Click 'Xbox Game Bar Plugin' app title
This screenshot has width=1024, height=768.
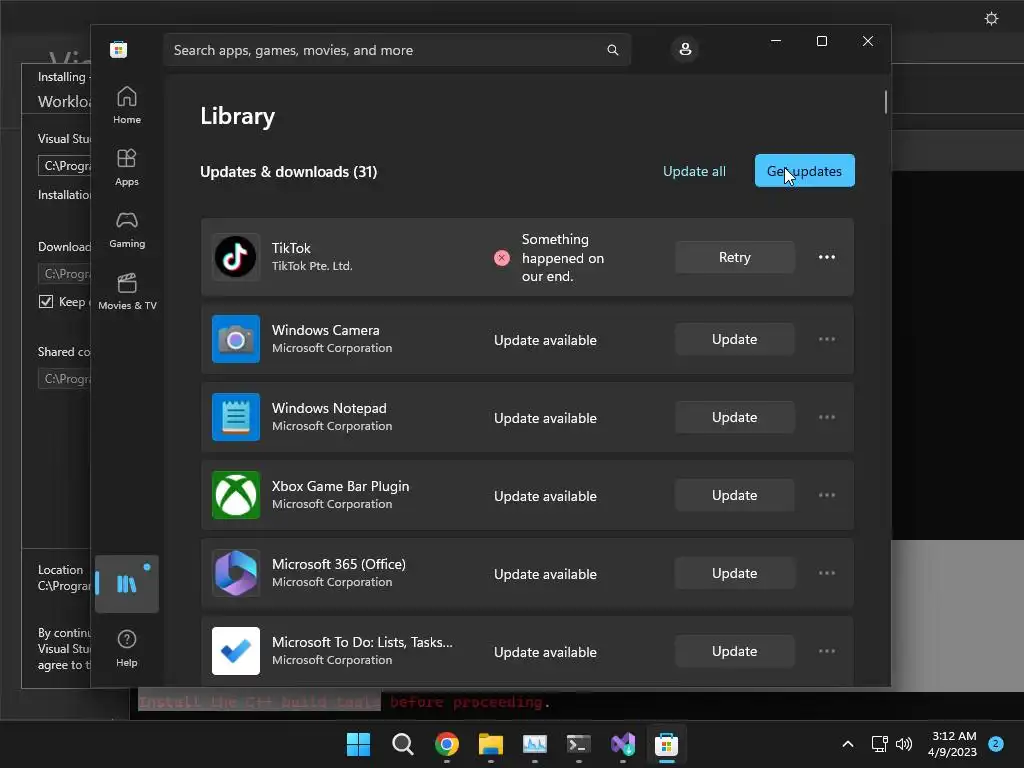click(x=340, y=487)
